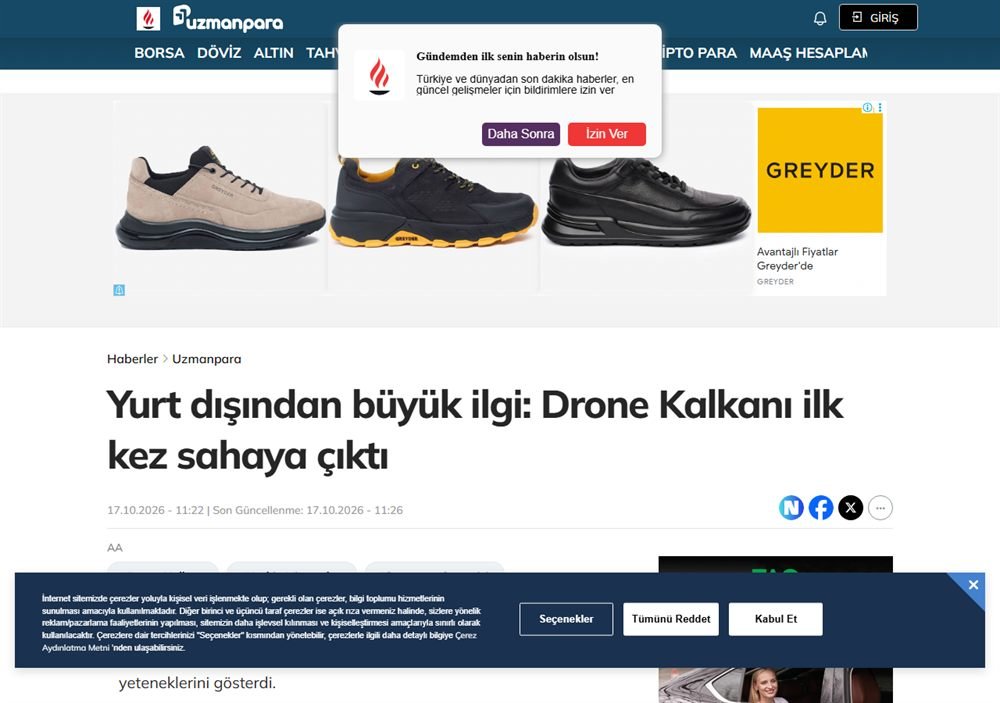Click the flame icon in notification popup
The image size is (1000, 703).
(x=379, y=76)
